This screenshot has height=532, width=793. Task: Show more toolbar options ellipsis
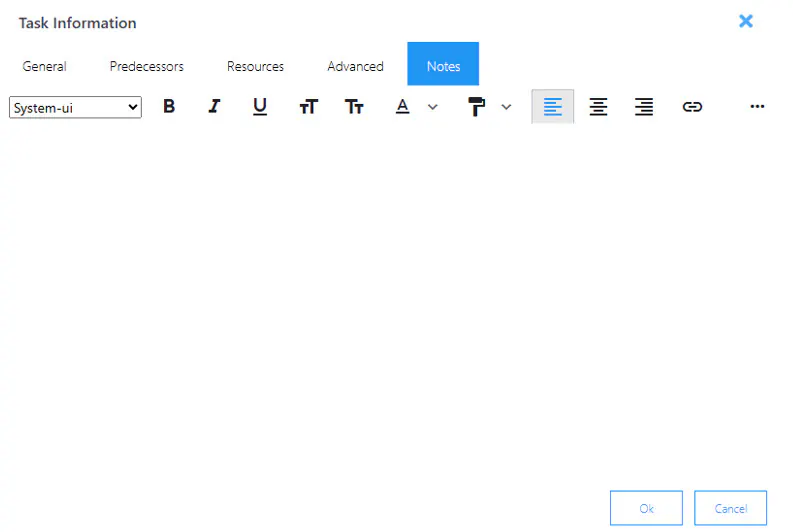[x=757, y=107]
